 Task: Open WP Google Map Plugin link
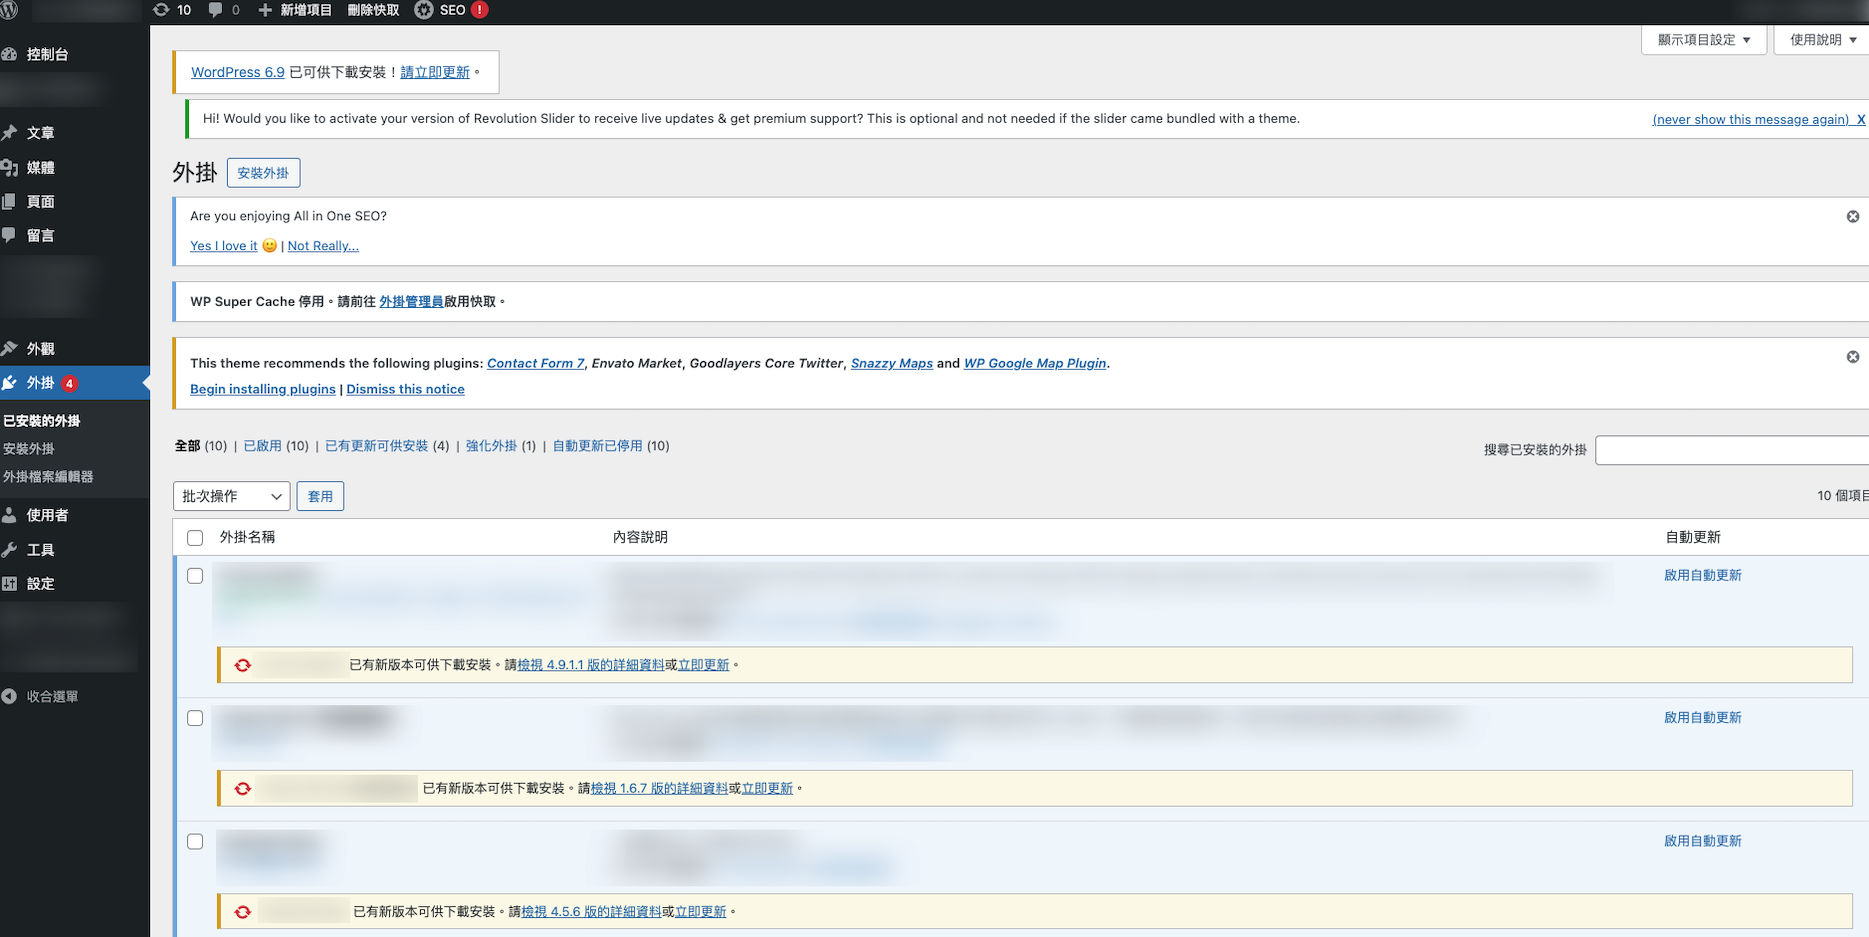pos(1035,363)
